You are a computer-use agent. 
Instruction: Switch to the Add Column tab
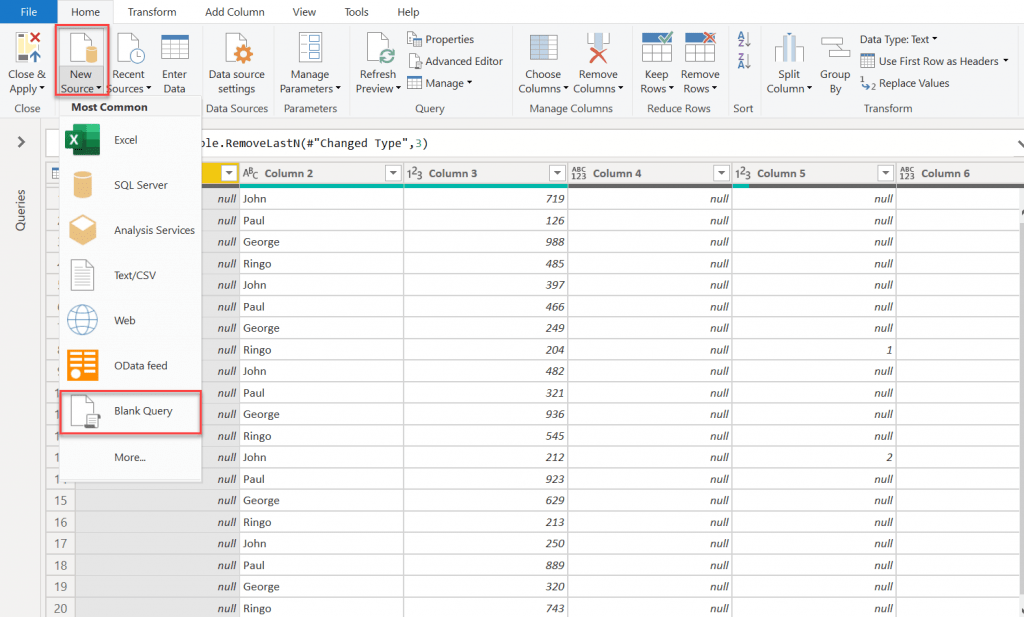coord(234,12)
